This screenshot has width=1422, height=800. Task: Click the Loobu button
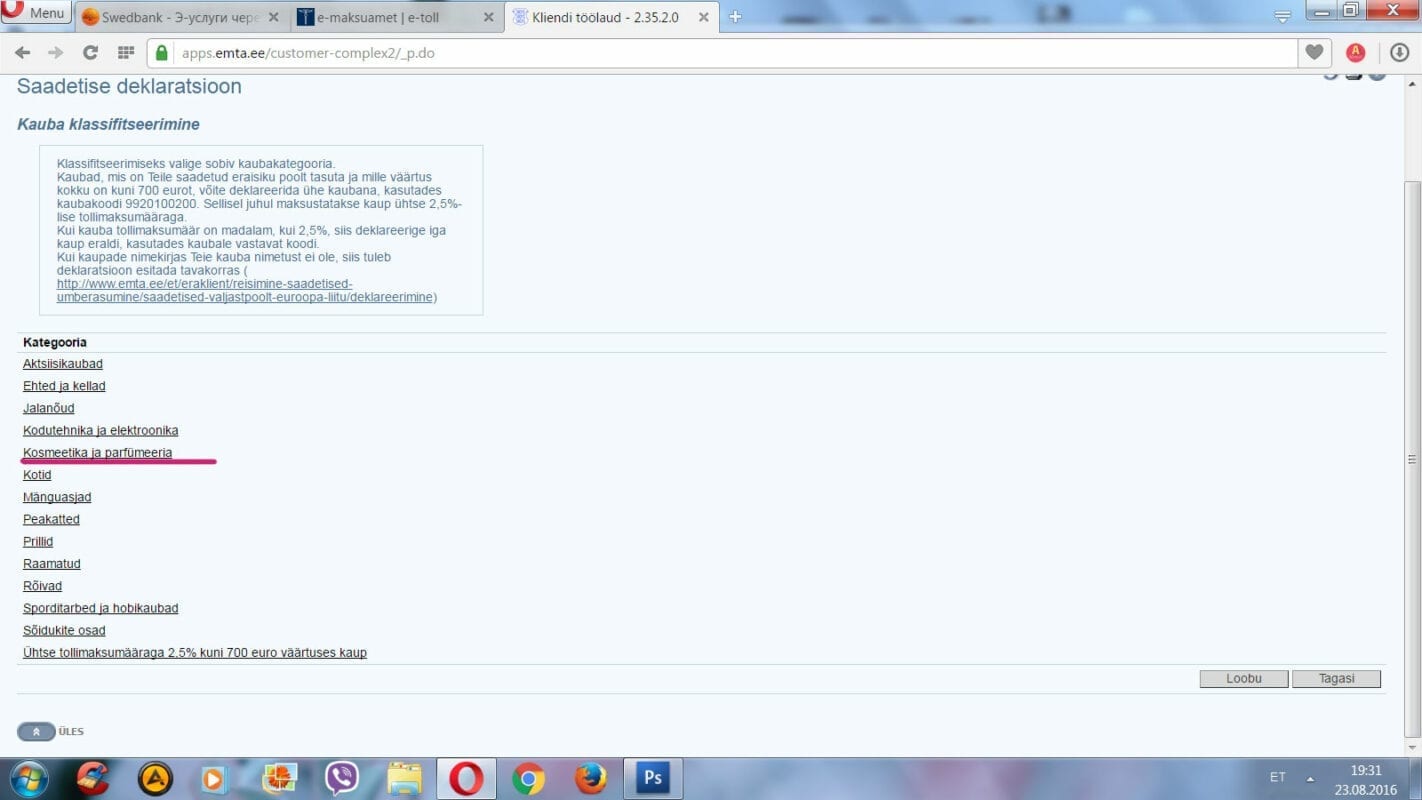coord(1244,679)
